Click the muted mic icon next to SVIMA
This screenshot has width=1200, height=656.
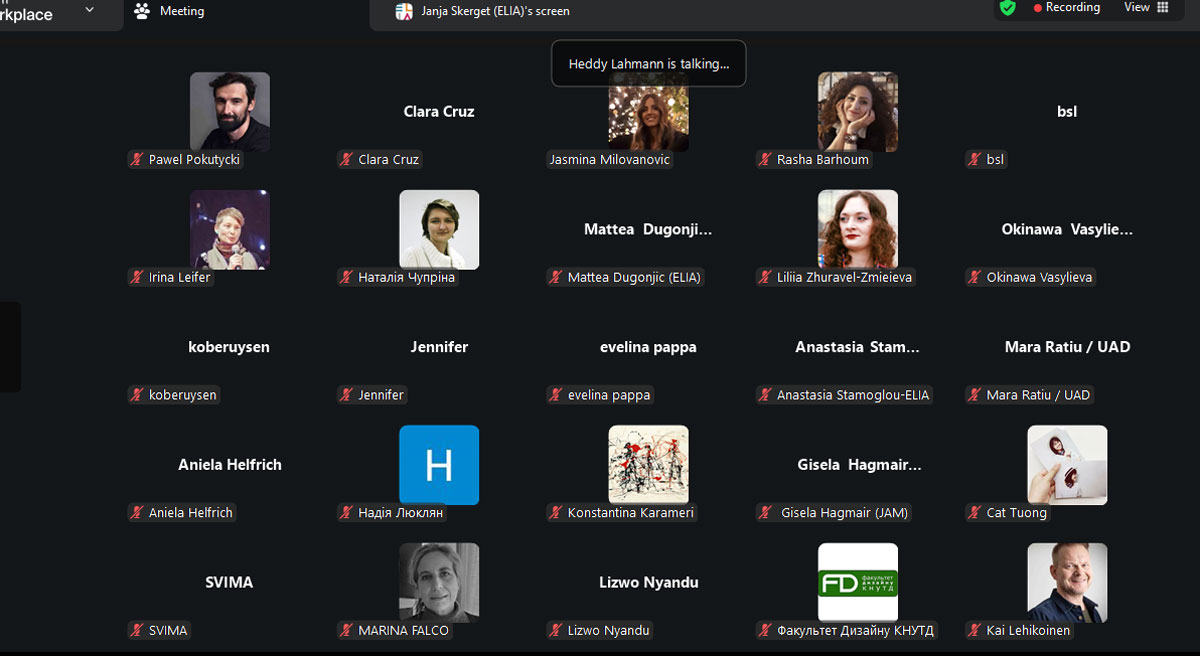[138, 630]
